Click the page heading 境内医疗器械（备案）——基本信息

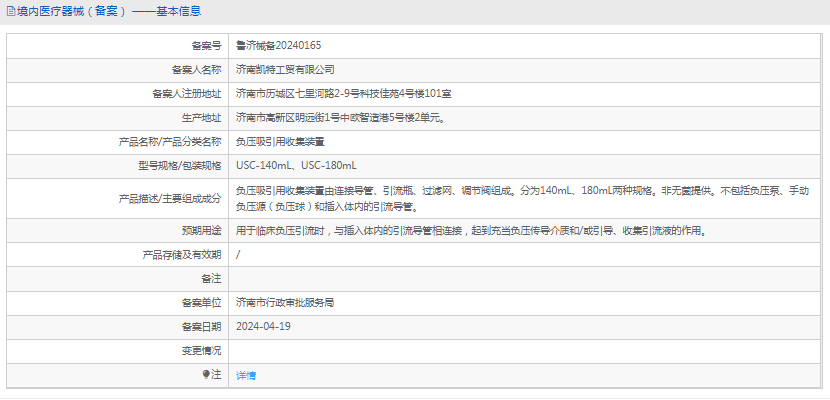coord(109,11)
